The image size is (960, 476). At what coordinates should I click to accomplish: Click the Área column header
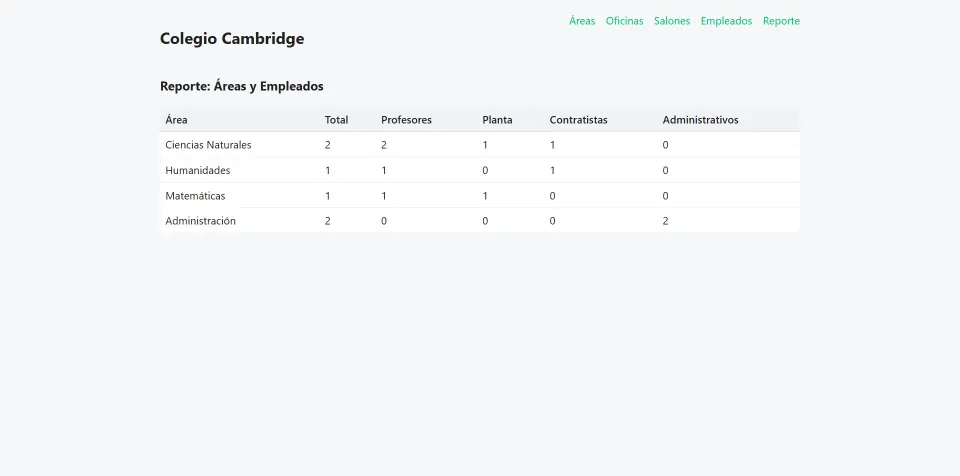click(x=176, y=119)
